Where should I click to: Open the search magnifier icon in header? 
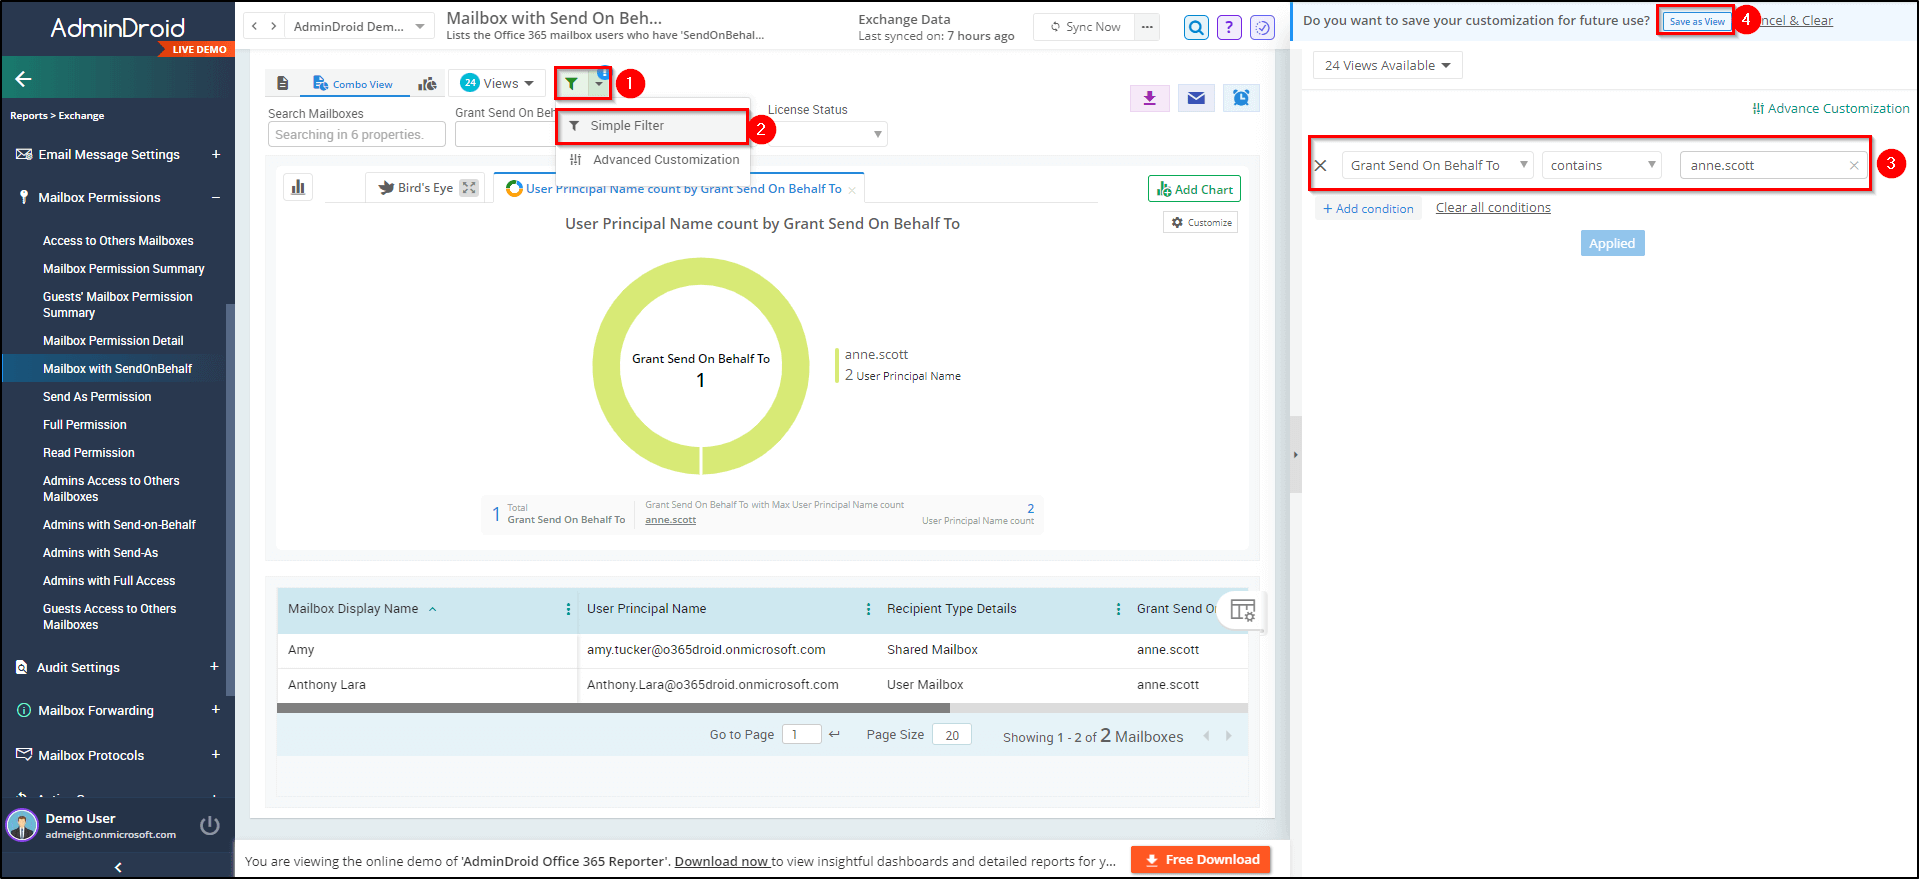1196,28
